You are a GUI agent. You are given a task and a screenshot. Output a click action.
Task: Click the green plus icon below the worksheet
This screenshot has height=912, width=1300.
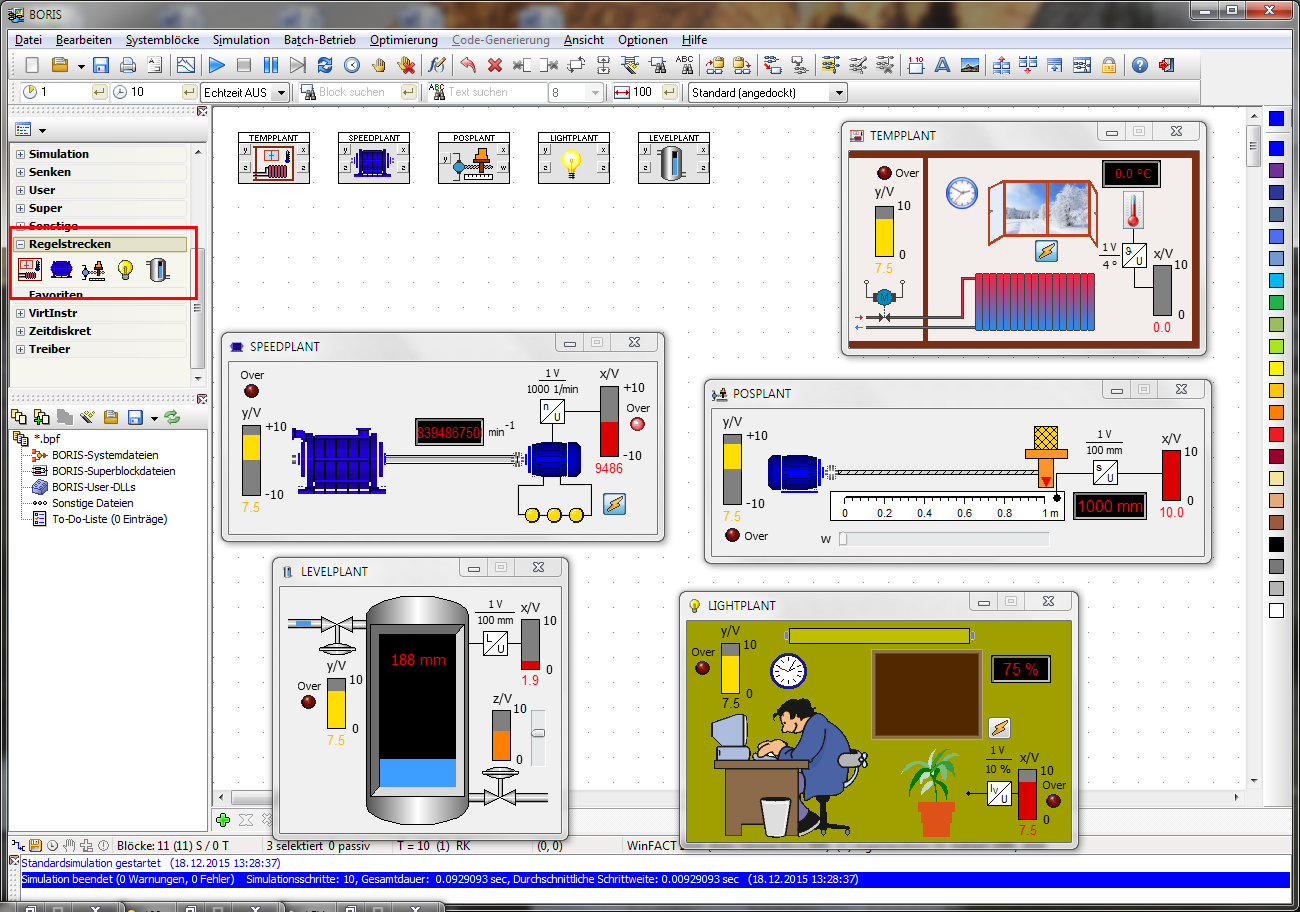click(x=224, y=820)
